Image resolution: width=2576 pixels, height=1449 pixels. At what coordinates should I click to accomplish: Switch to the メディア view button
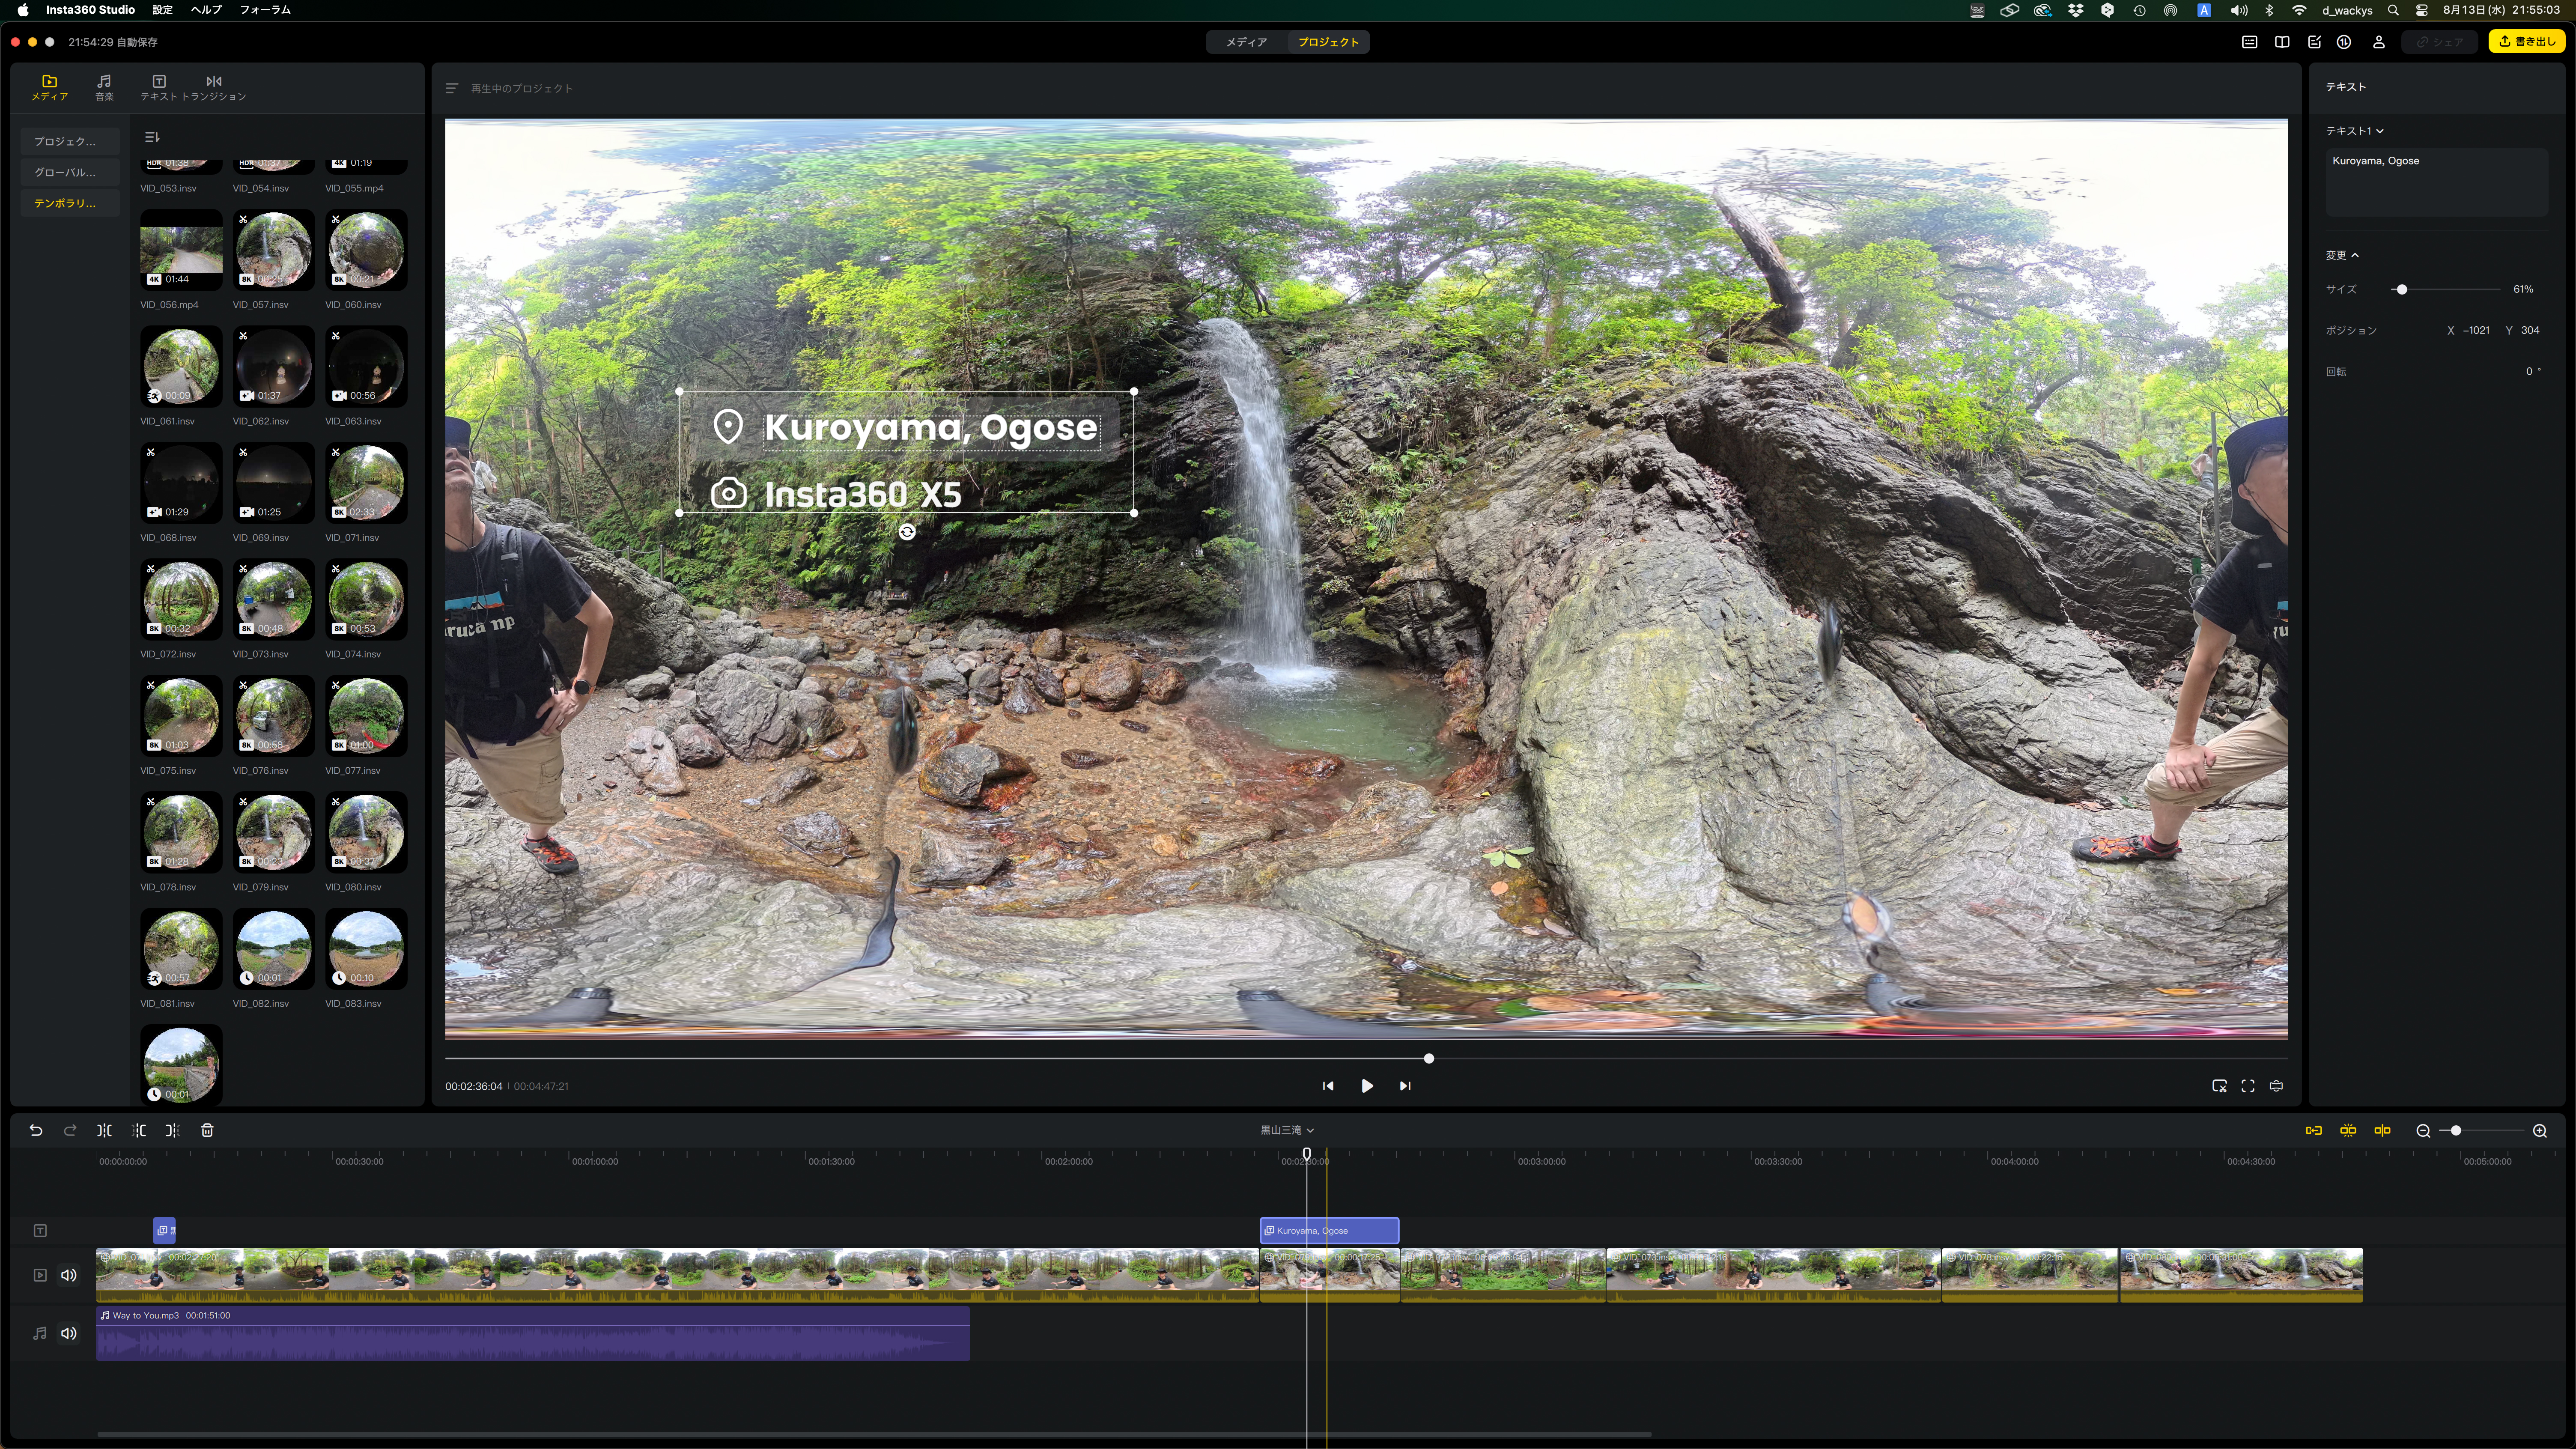pos(1246,42)
